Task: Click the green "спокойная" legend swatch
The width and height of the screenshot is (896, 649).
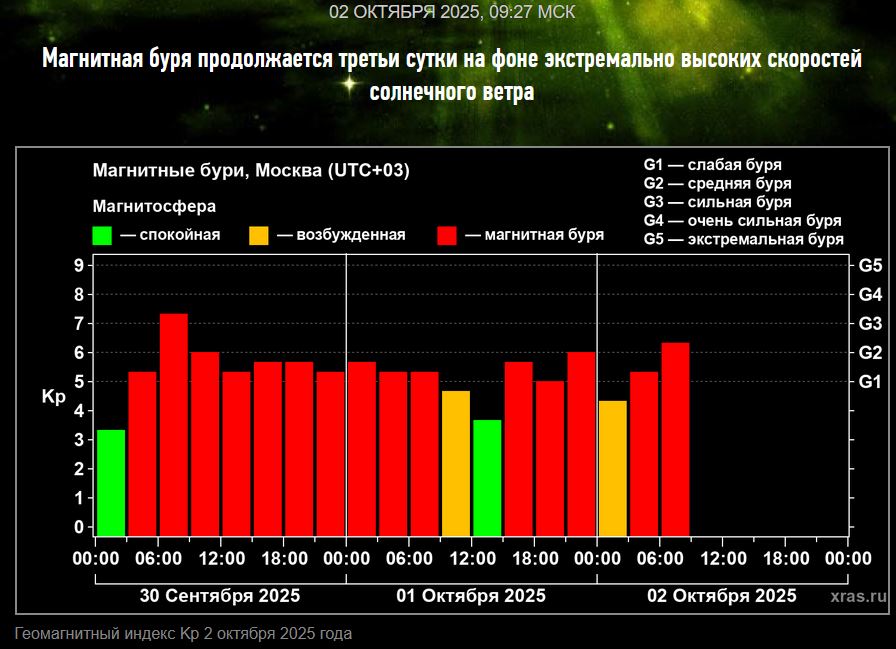Action: 102,236
